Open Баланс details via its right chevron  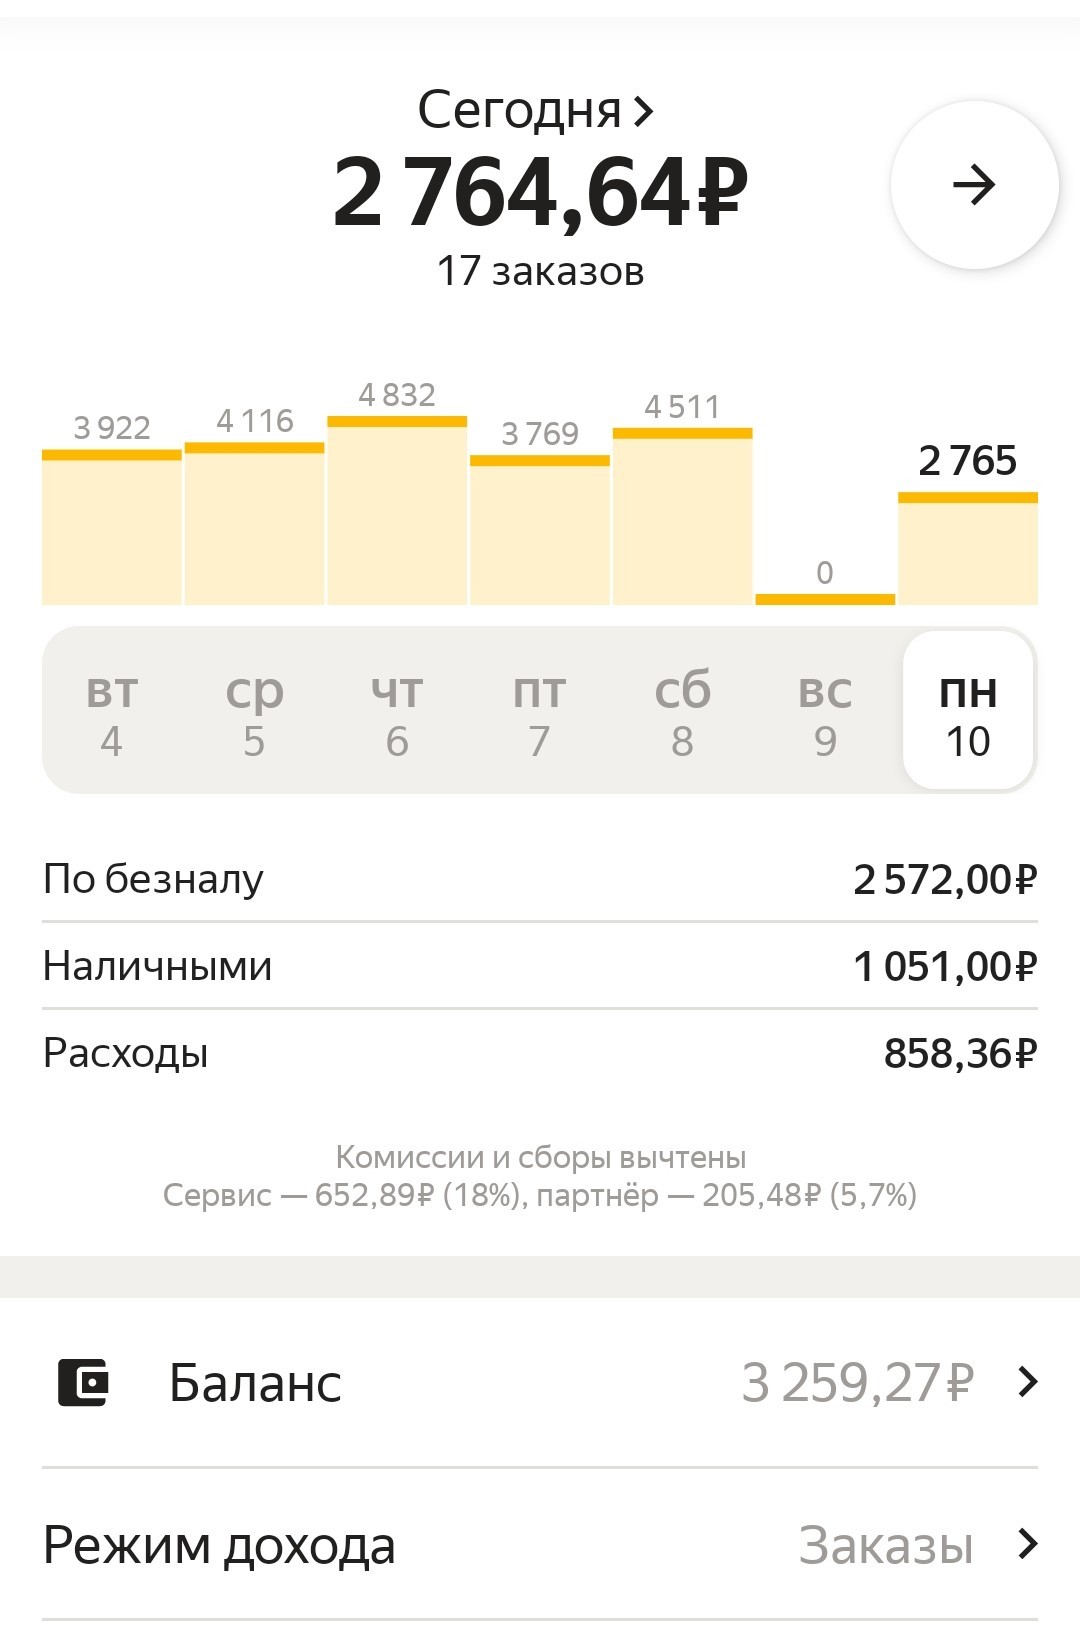[x=1027, y=1382]
